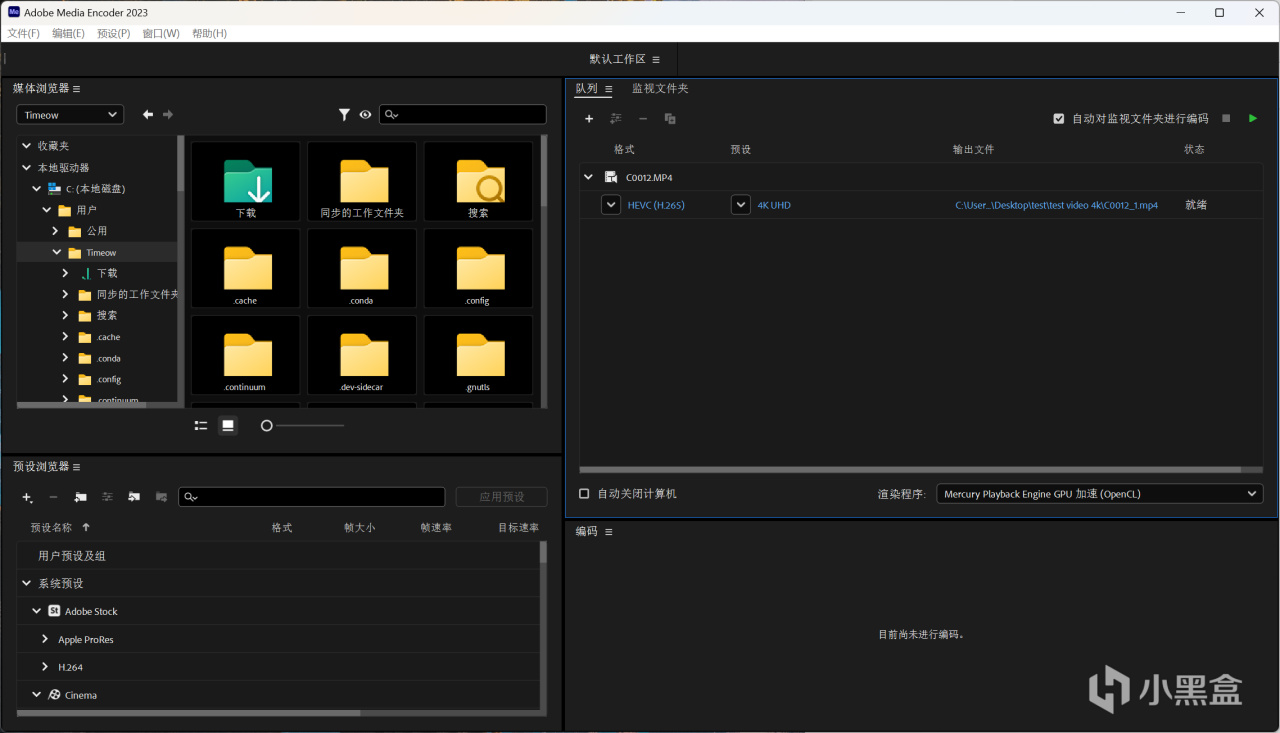1280x733 pixels.
Task: Collapse the C0012.MP4 queue item
Action: pyautogui.click(x=589, y=178)
